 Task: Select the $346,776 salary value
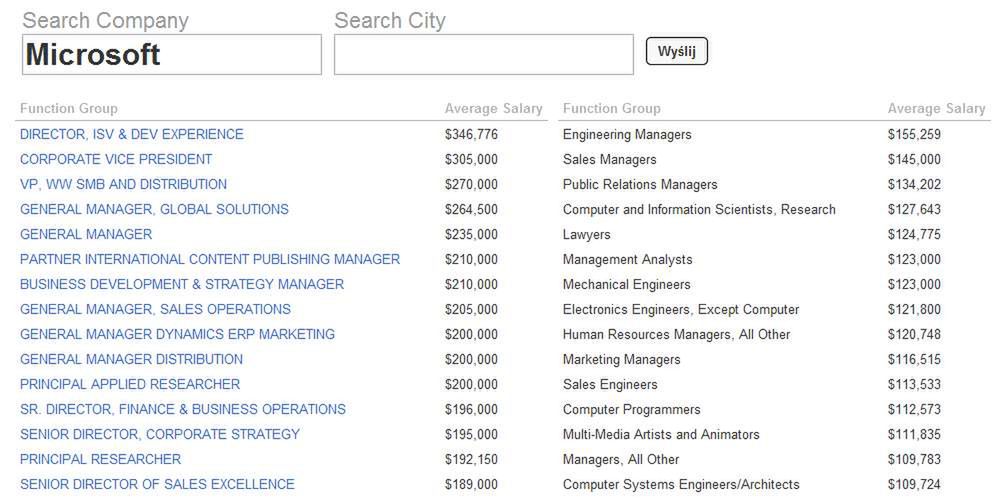[471, 135]
